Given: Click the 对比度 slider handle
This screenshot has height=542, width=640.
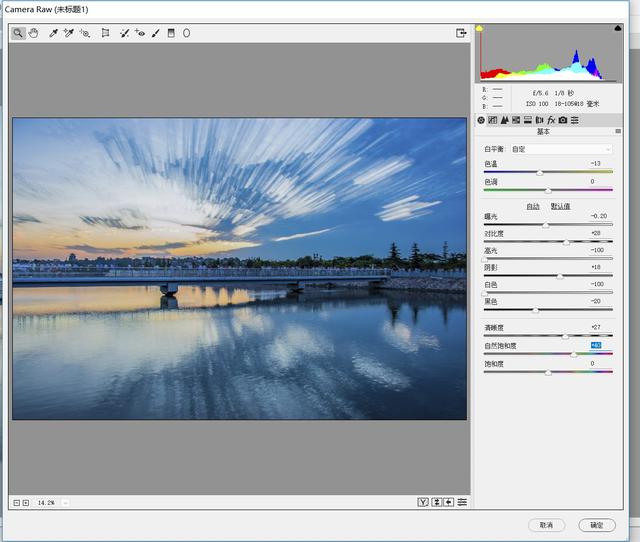Looking at the screenshot, I should point(567,242).
